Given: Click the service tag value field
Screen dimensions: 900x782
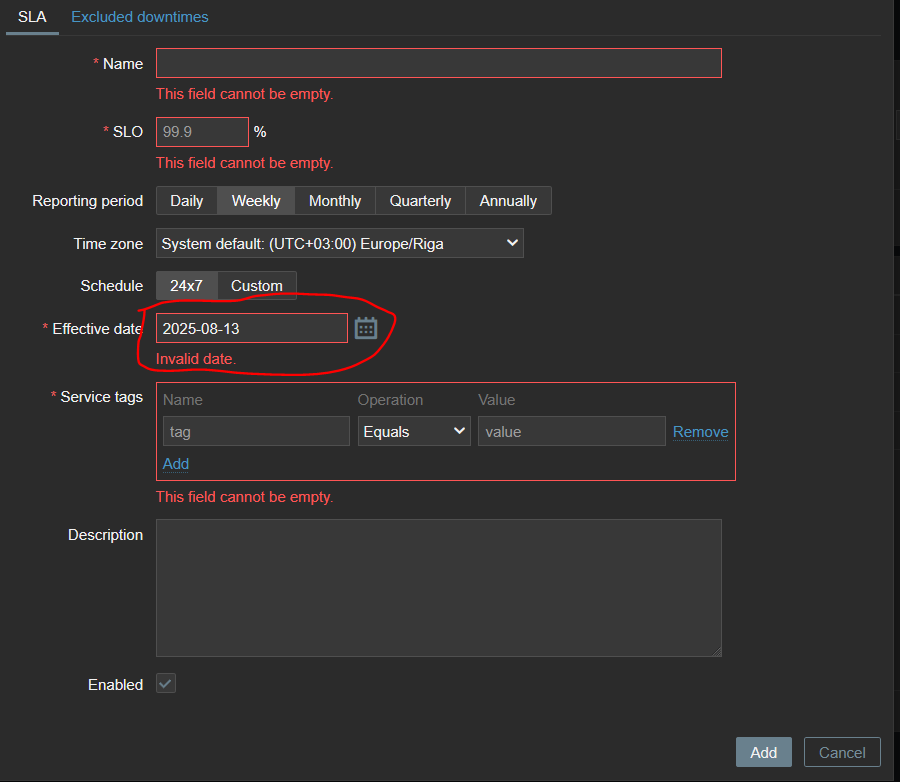Looking at the screenshot, I should (572, 432).
